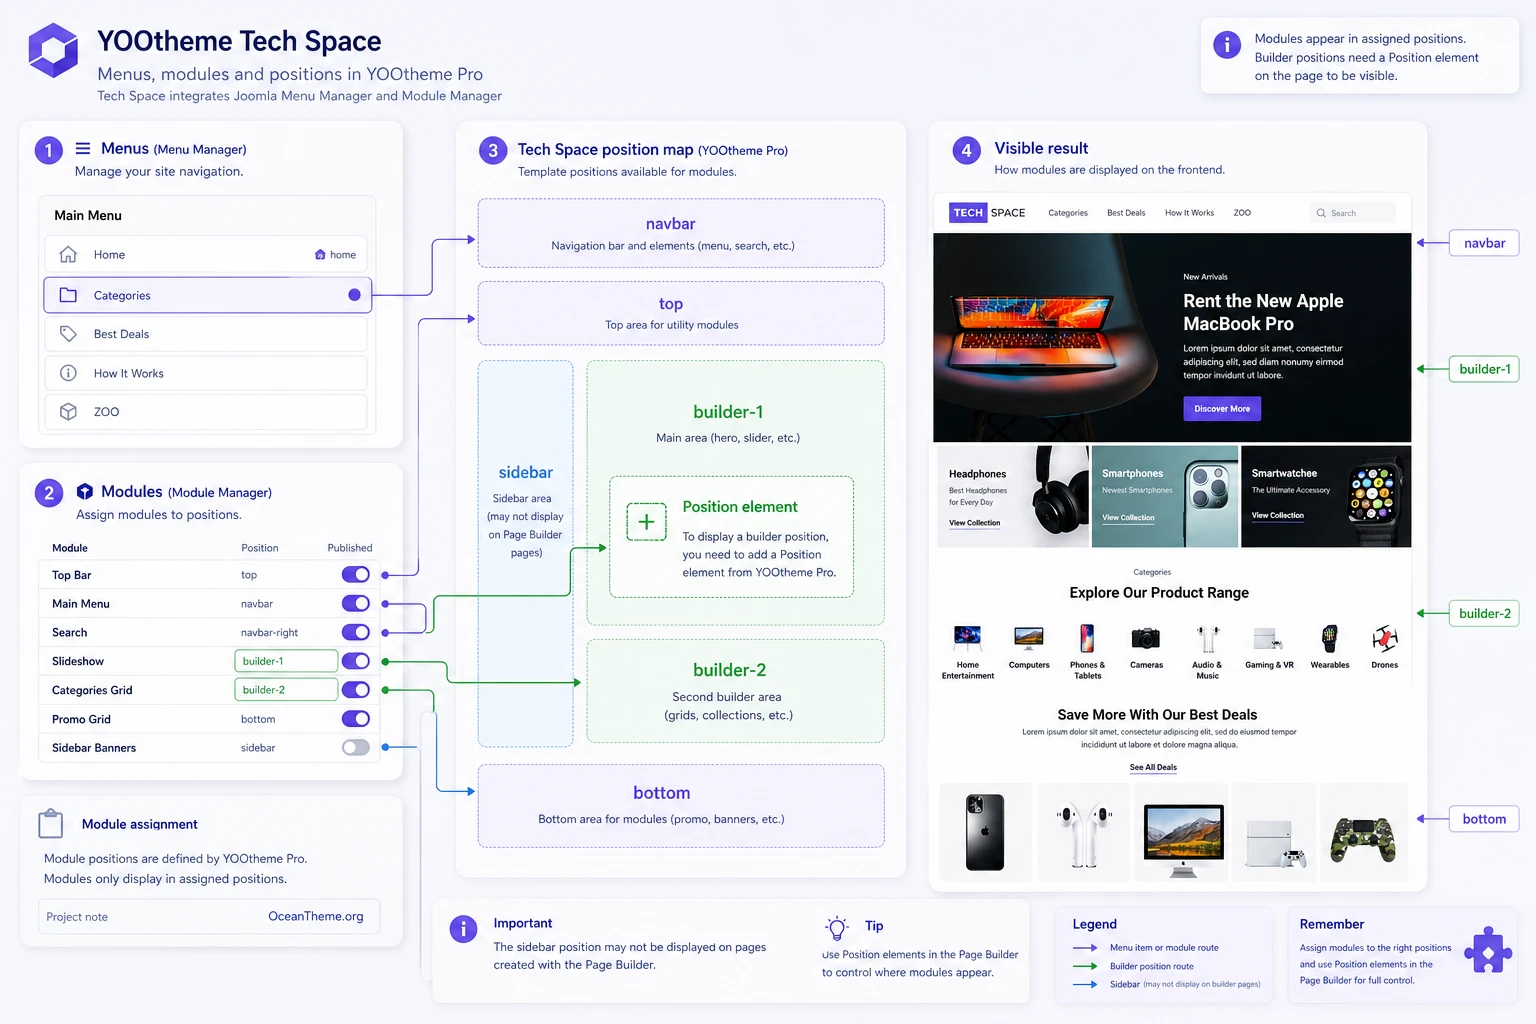Click the search magnifier icon in navbar
The height and width of the screenshot is (1024, 1536).
coord(1321,213)
